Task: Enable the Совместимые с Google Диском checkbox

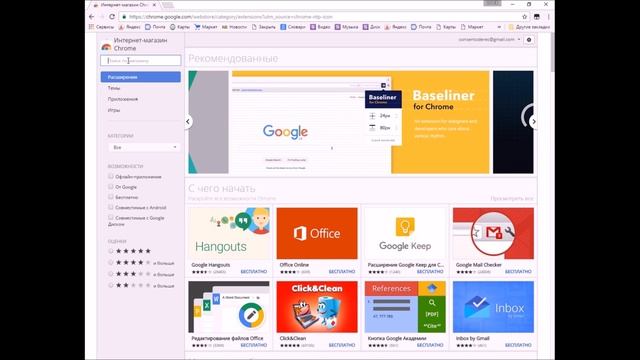Action: (x=111, y=218)
